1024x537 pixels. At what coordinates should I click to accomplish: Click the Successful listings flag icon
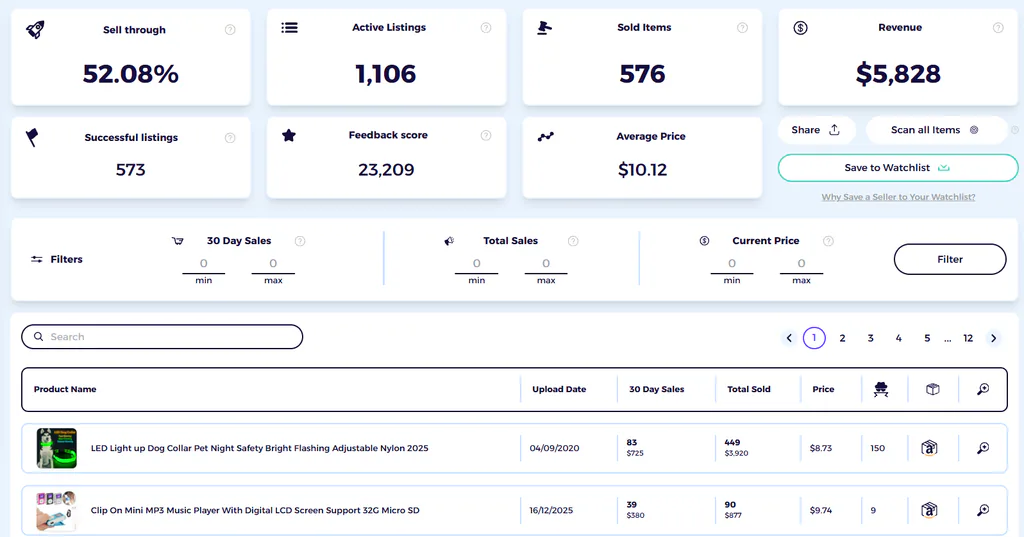tap(32, 137)
